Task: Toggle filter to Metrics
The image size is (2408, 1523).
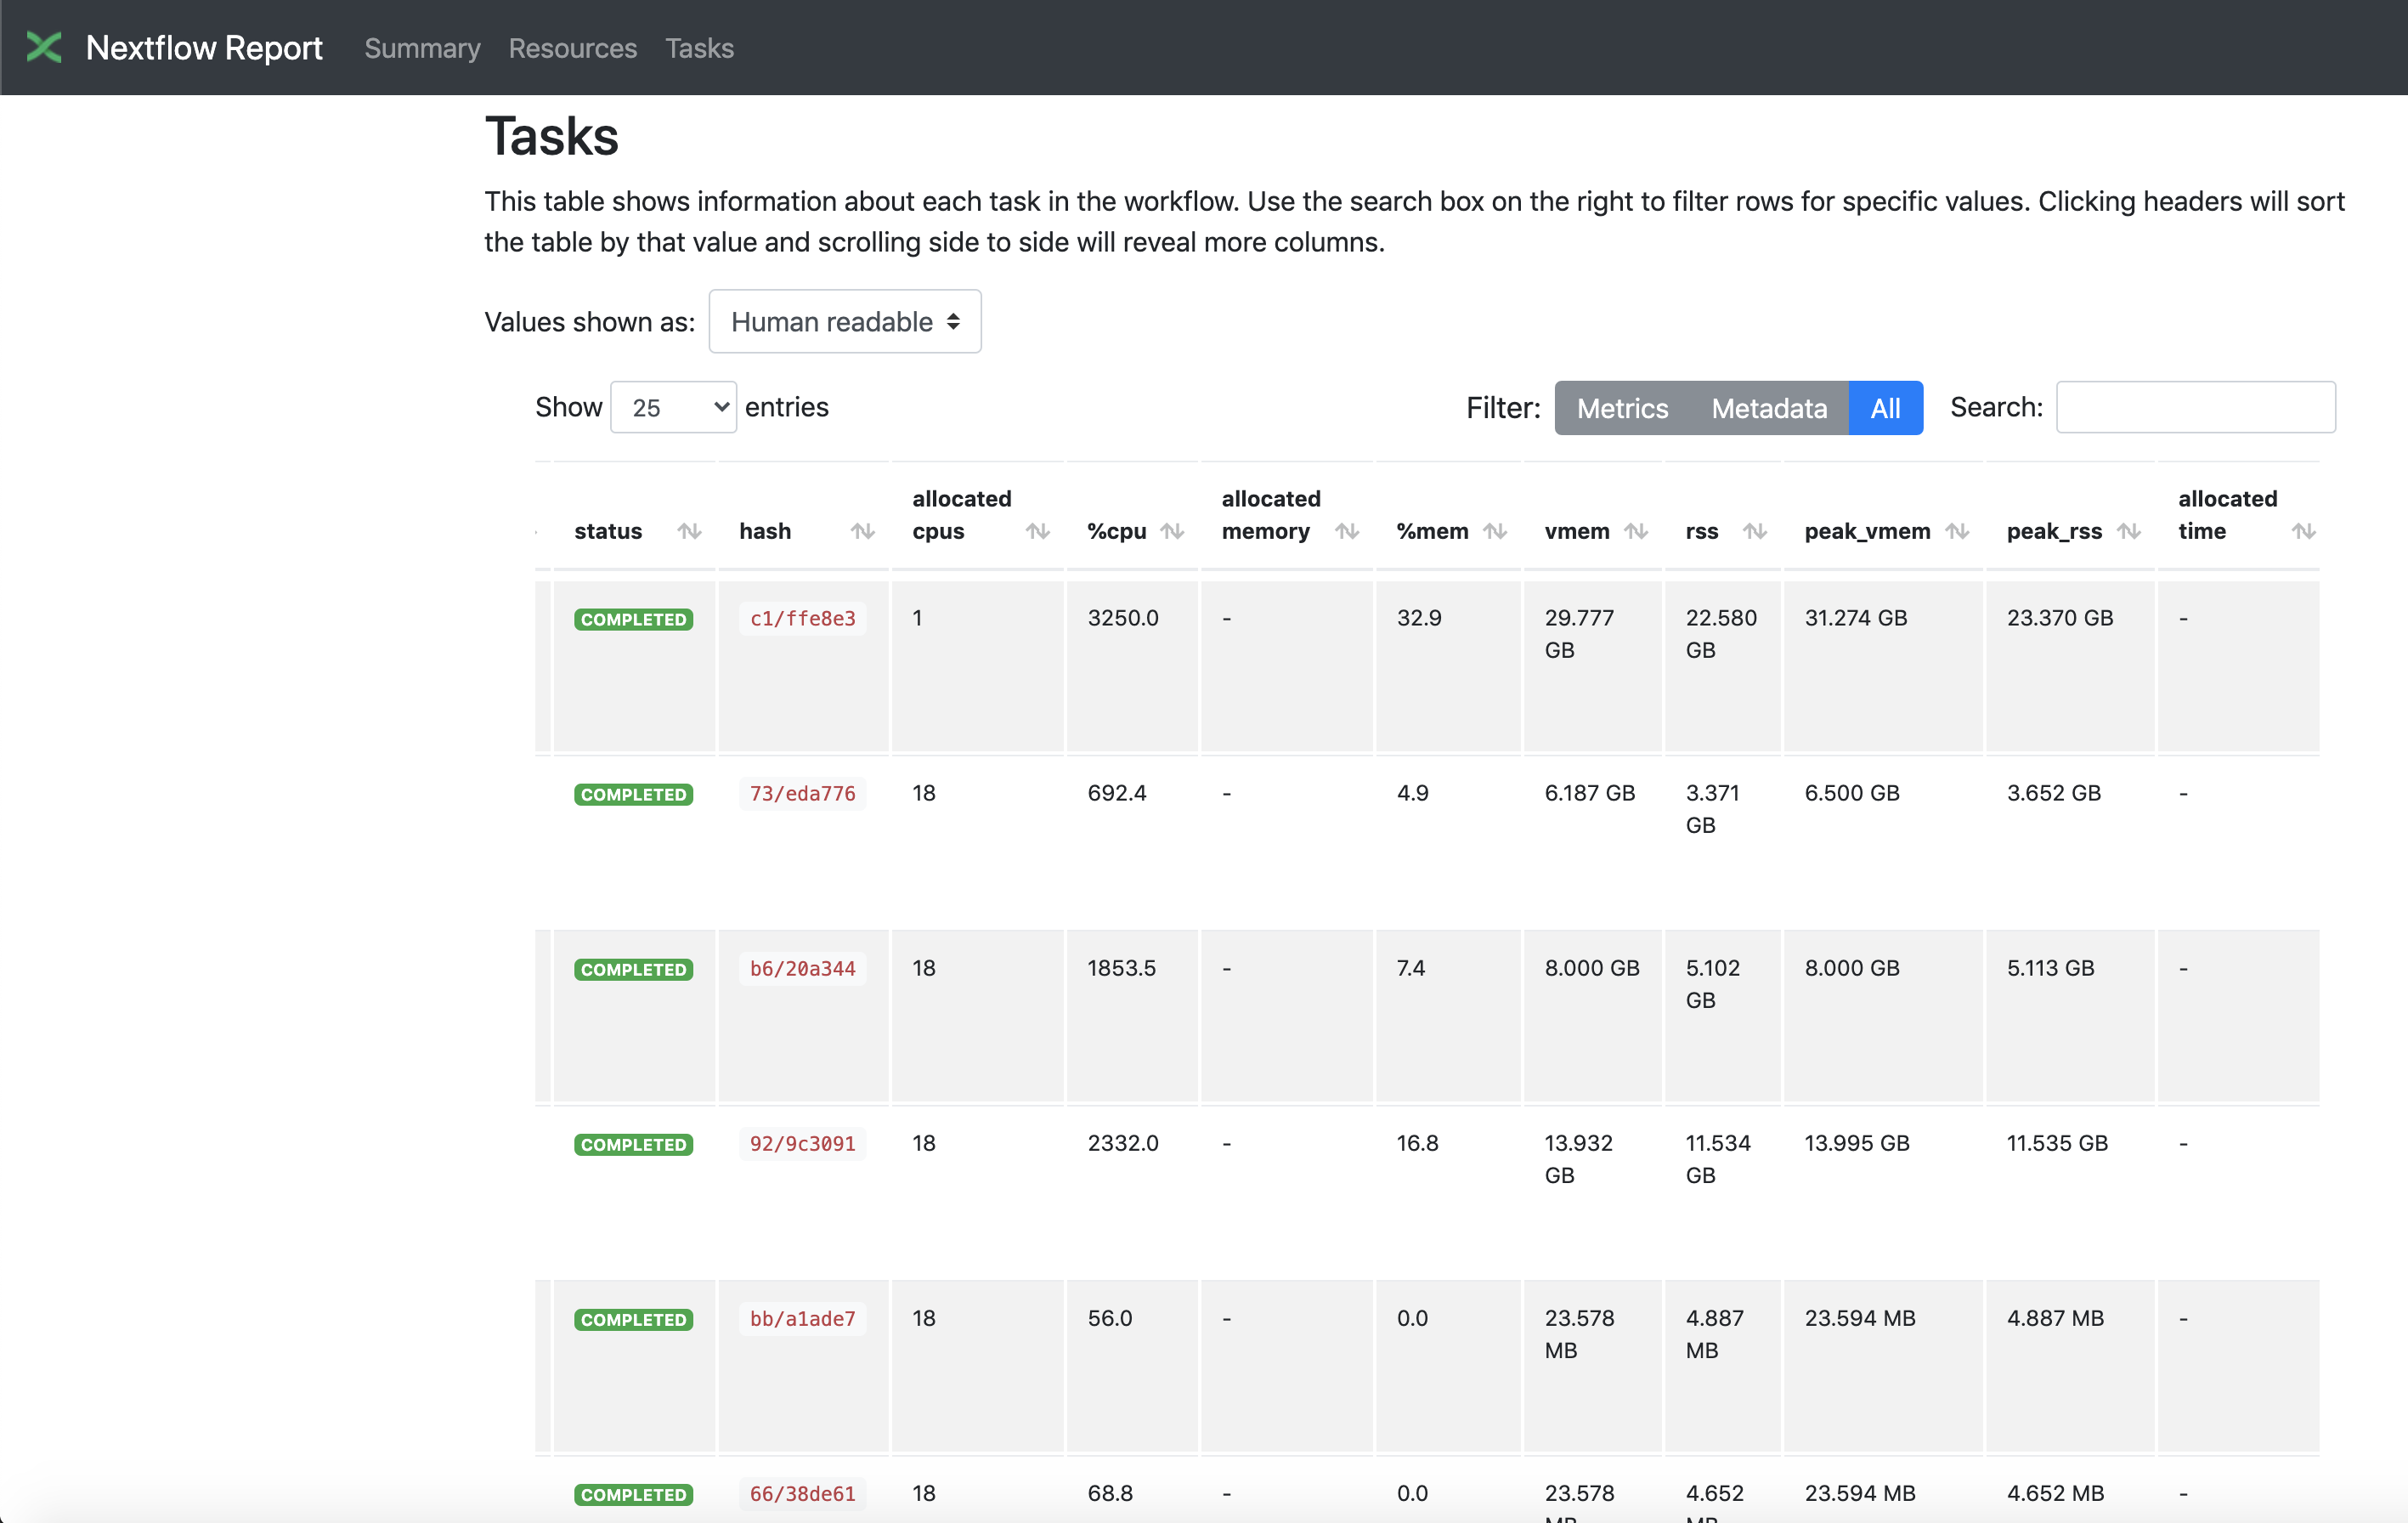Action: (1622, 408)
